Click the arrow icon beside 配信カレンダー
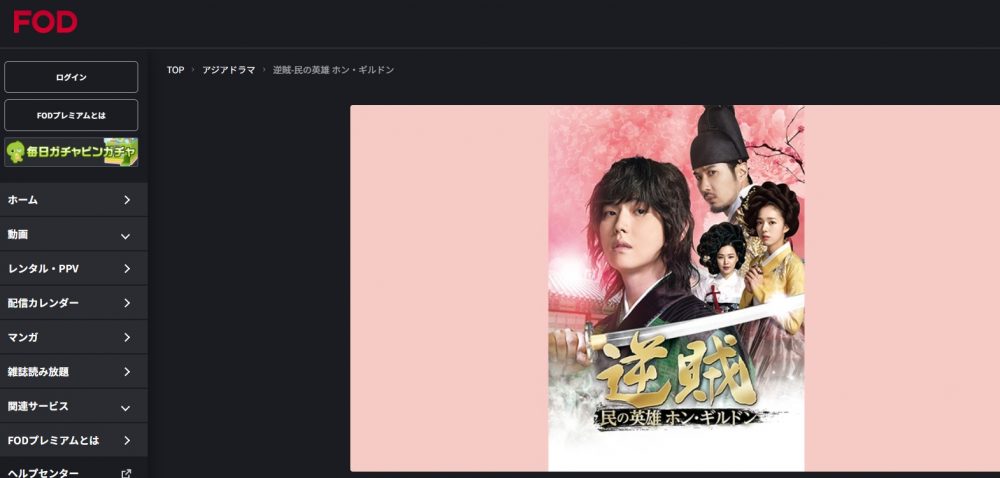This screenshot has height=478, width=1000. click(x=127, y=303)
